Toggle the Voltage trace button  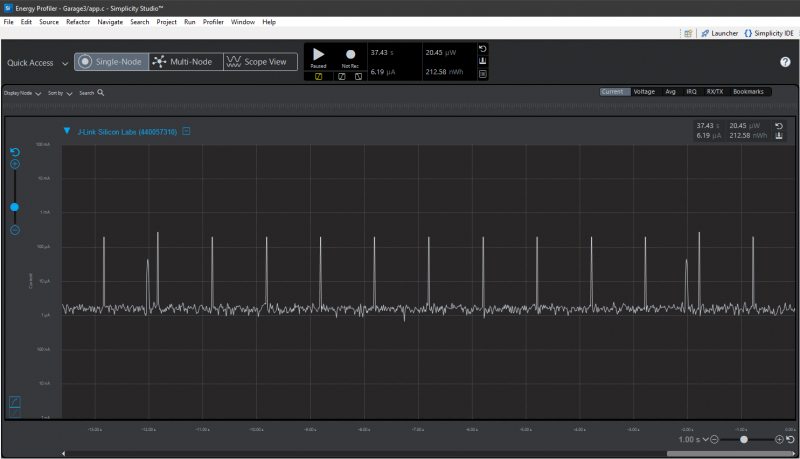[644, 92]
